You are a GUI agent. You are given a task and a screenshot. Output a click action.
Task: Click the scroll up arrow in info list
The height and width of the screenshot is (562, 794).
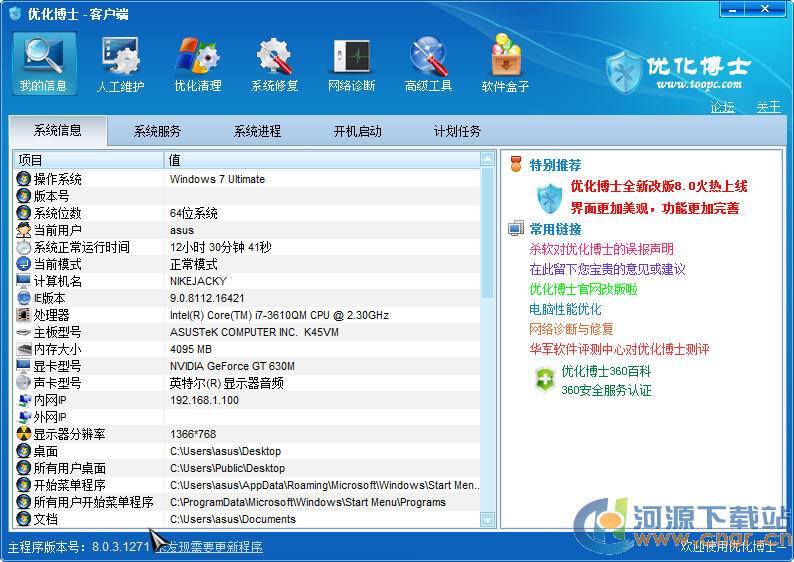tap(488, 159)
